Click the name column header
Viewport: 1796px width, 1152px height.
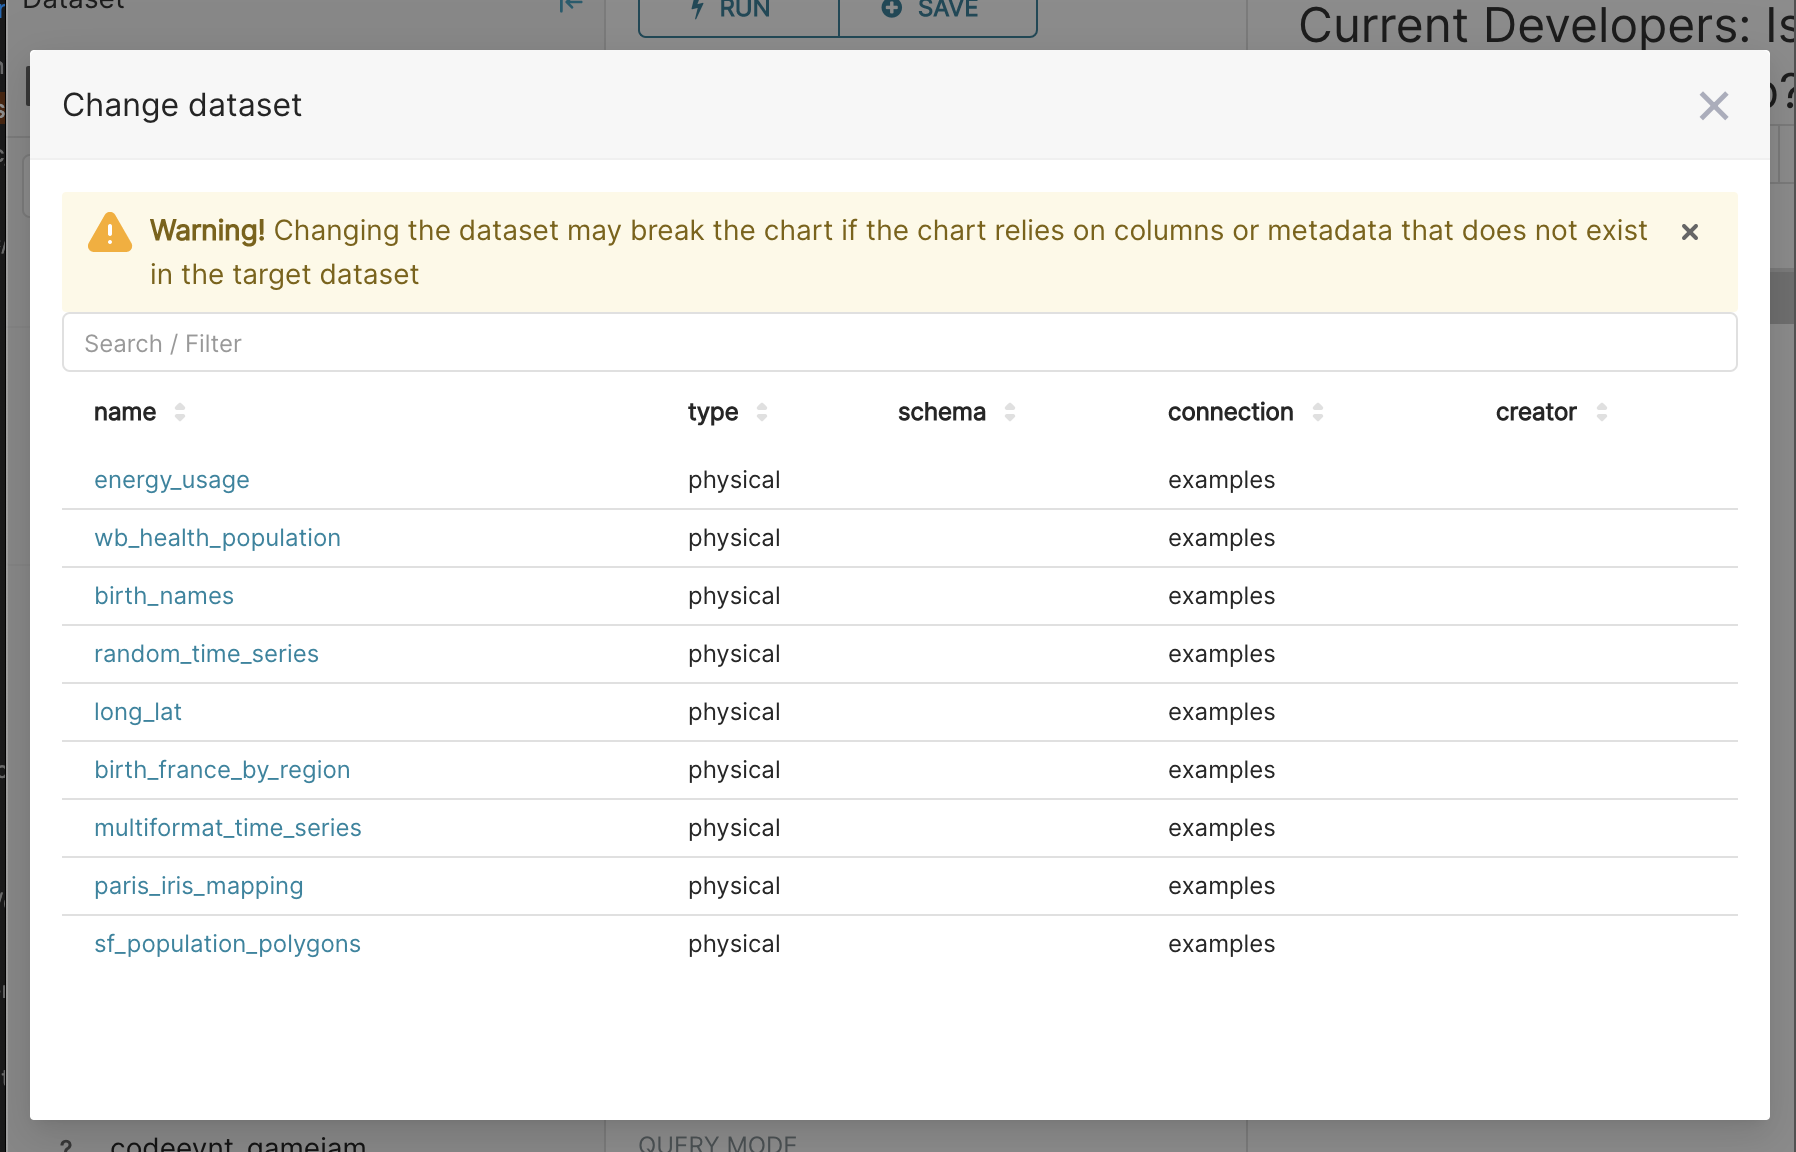coord(125,412)
